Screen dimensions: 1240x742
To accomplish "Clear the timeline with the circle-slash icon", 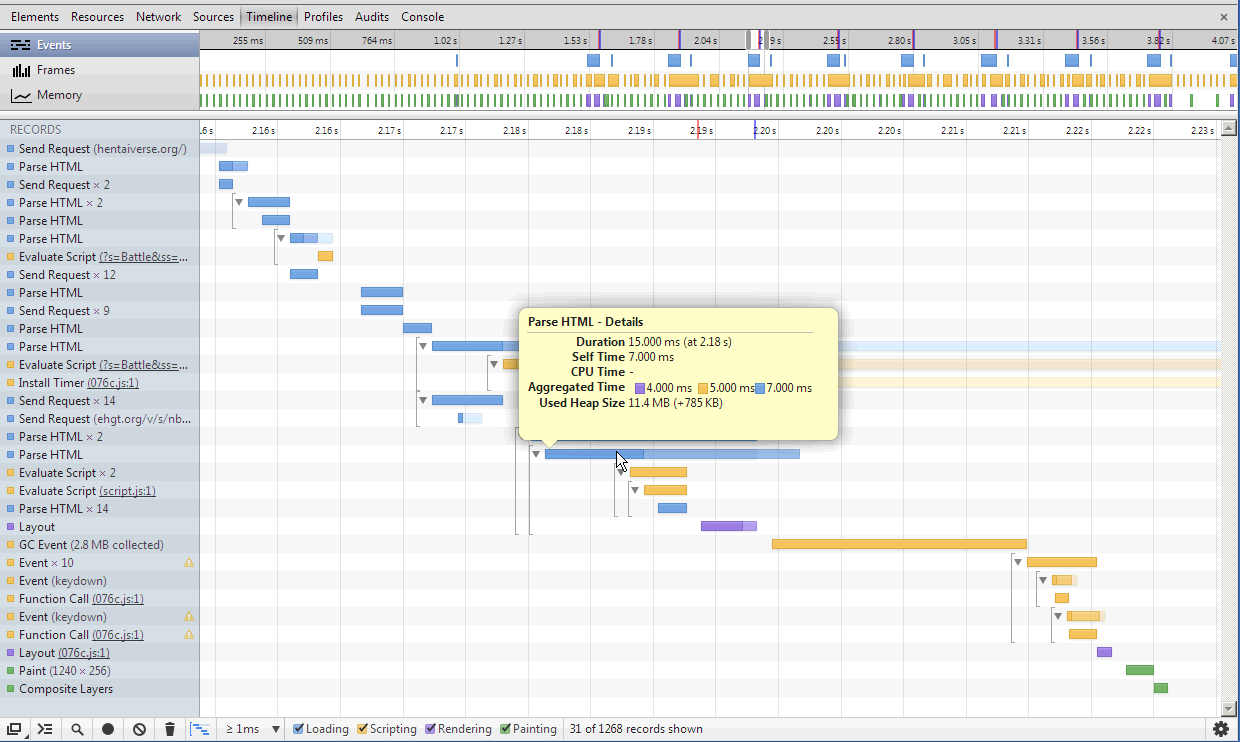I will point(139,729).
